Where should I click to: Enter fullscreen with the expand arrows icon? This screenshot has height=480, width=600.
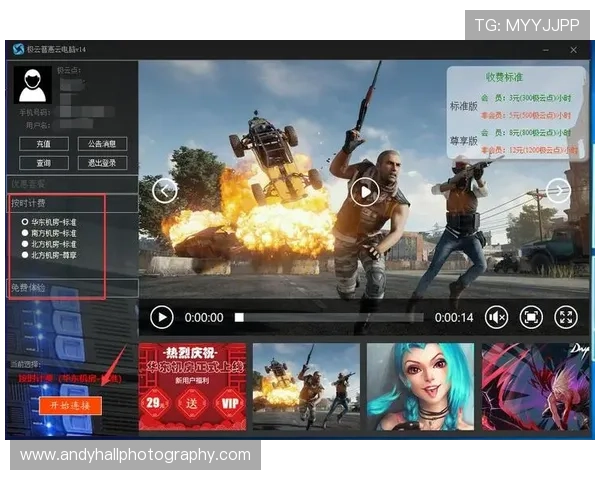tap(566, 317)
